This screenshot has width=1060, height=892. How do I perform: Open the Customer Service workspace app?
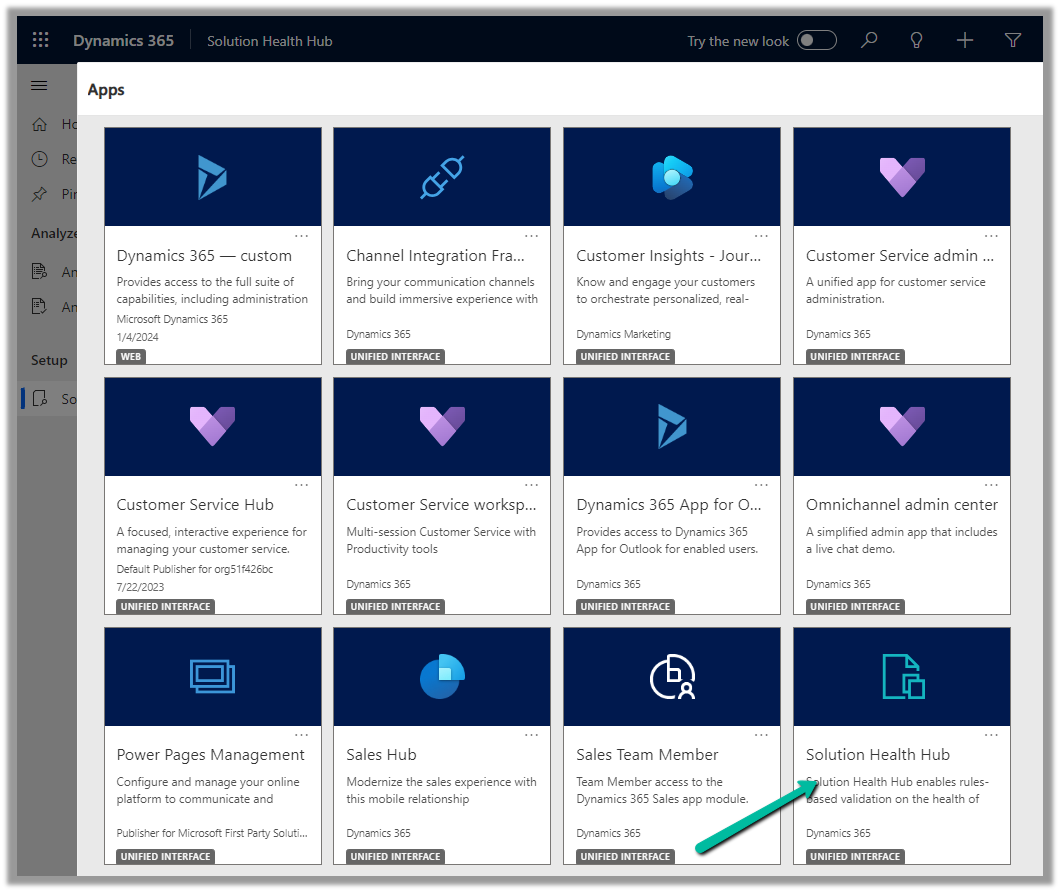pos(441,505)
